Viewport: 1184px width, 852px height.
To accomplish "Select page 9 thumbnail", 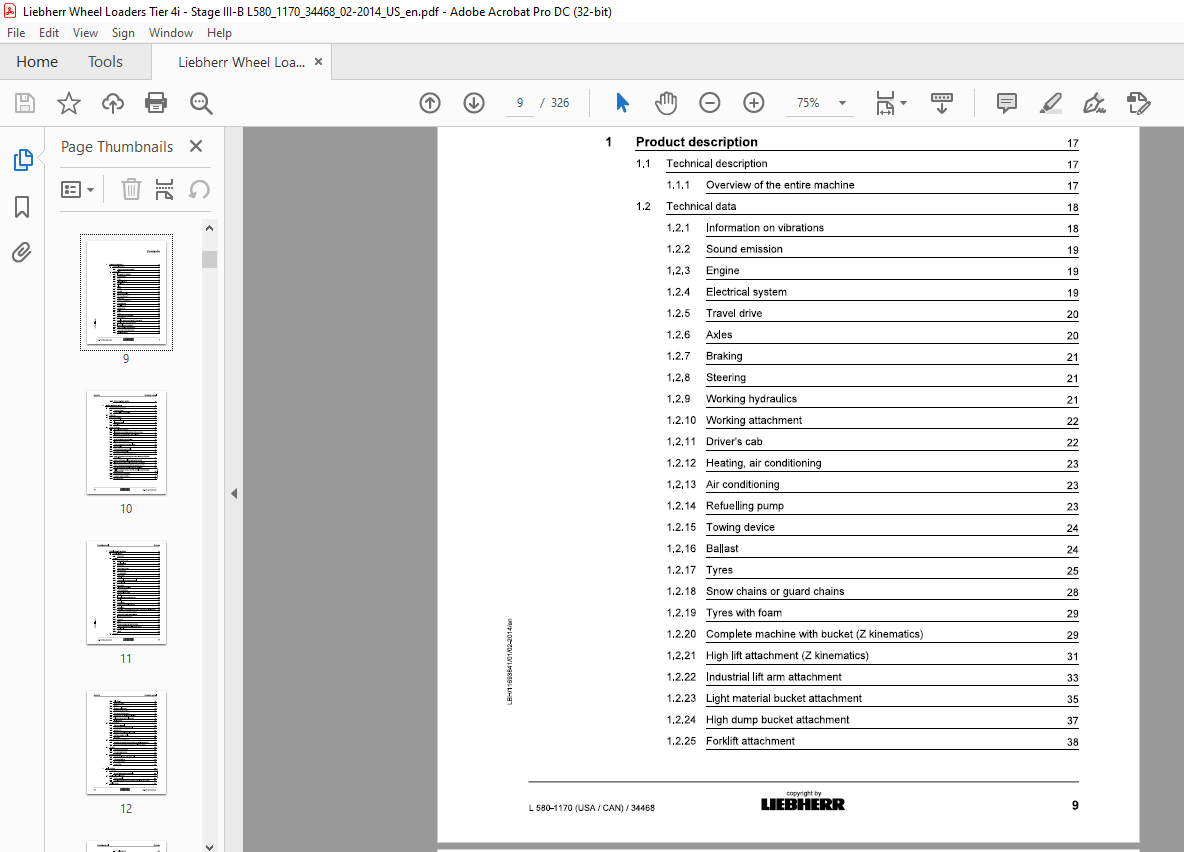I will tap(126, 292).
